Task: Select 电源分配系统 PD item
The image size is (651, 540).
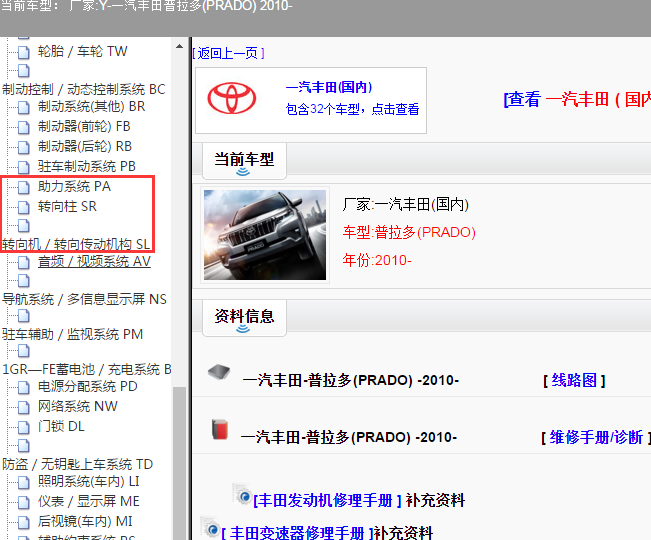Action: (x=87, y=386)
